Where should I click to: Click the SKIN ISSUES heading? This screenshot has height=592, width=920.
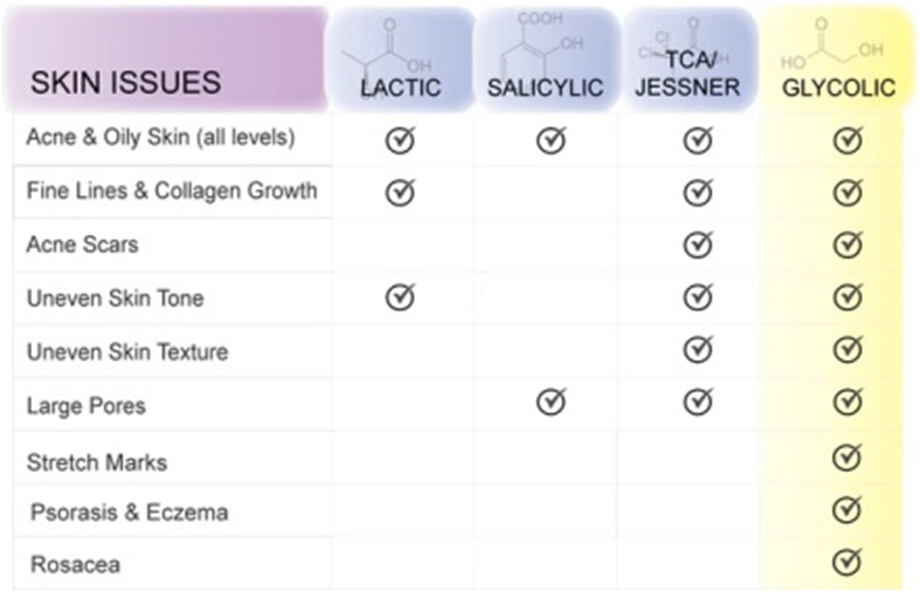(125, 83)
